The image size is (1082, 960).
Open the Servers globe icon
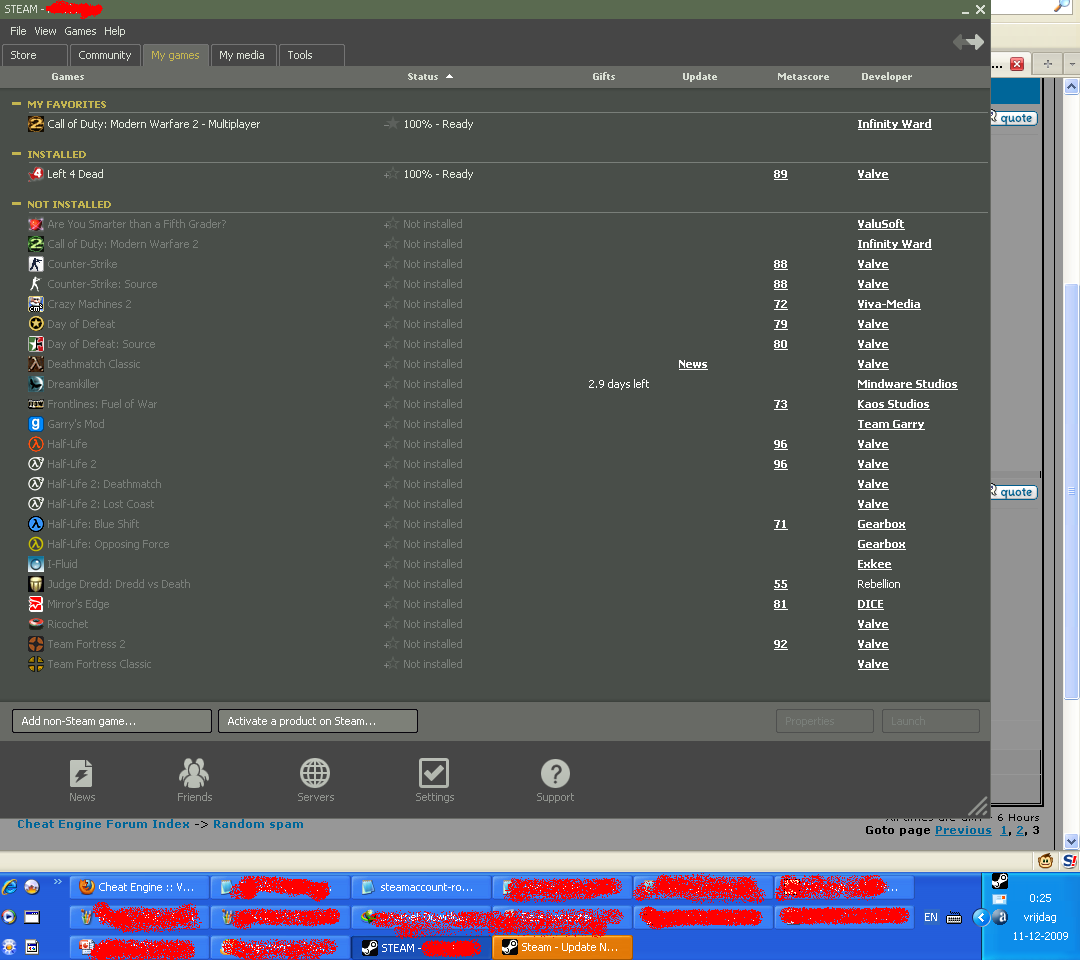[x=315, y=773]
